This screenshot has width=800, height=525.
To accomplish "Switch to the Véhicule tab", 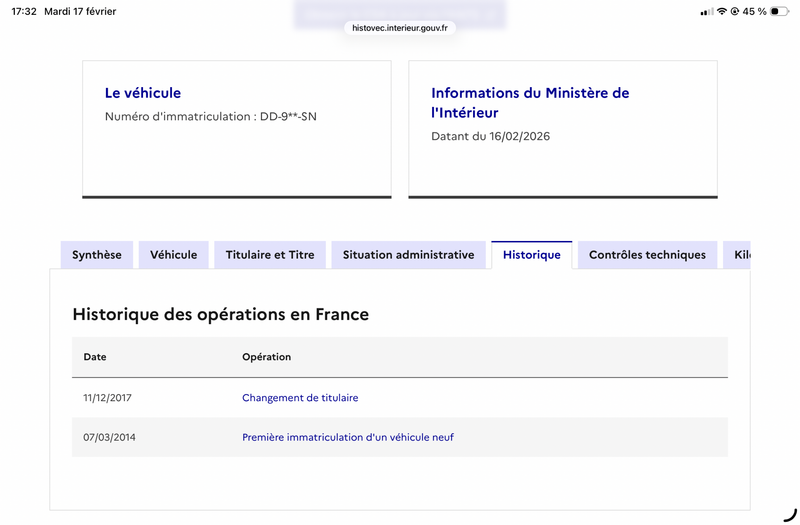I will [x=173, y=255].
